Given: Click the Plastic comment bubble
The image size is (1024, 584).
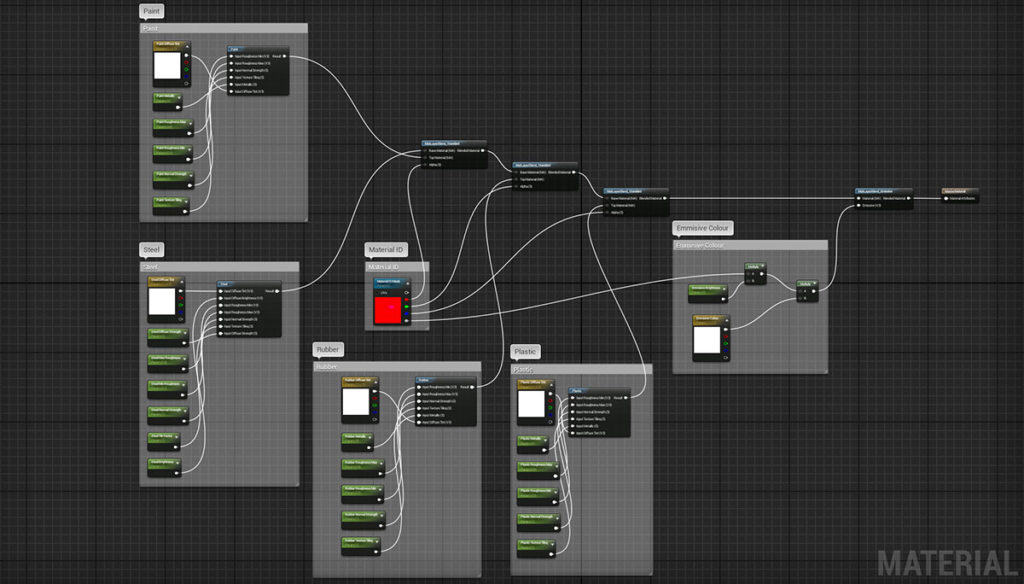Looking at the screenshot, I should click(x=525, y=351).
